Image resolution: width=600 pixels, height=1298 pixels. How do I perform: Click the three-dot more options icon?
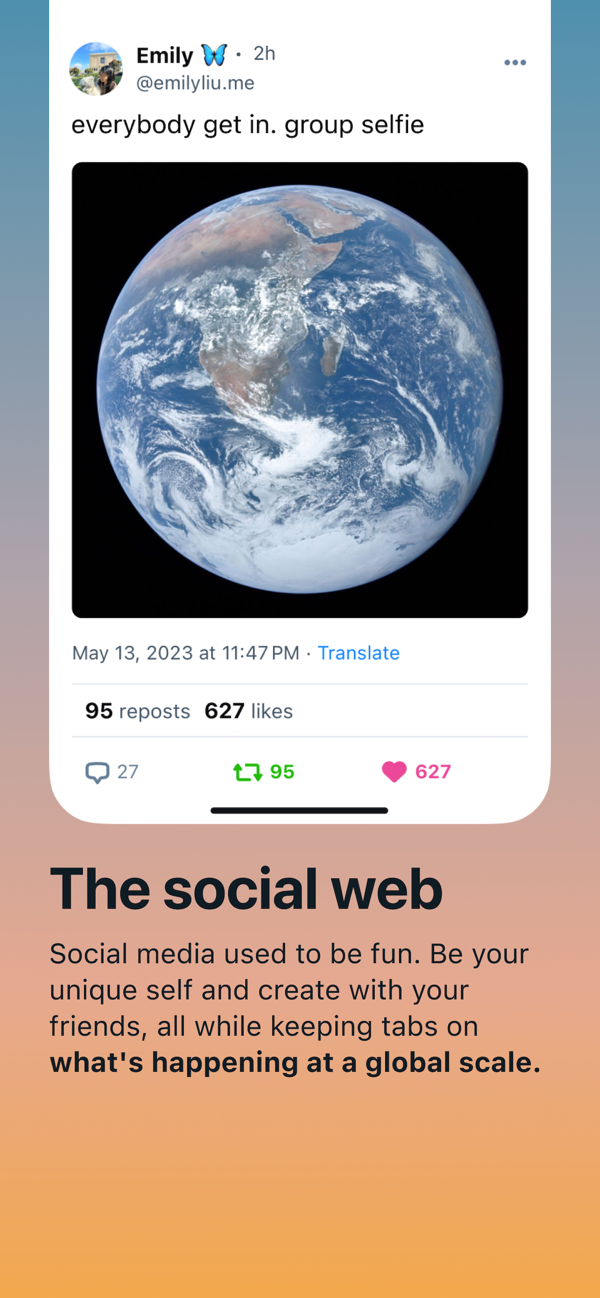515,63
